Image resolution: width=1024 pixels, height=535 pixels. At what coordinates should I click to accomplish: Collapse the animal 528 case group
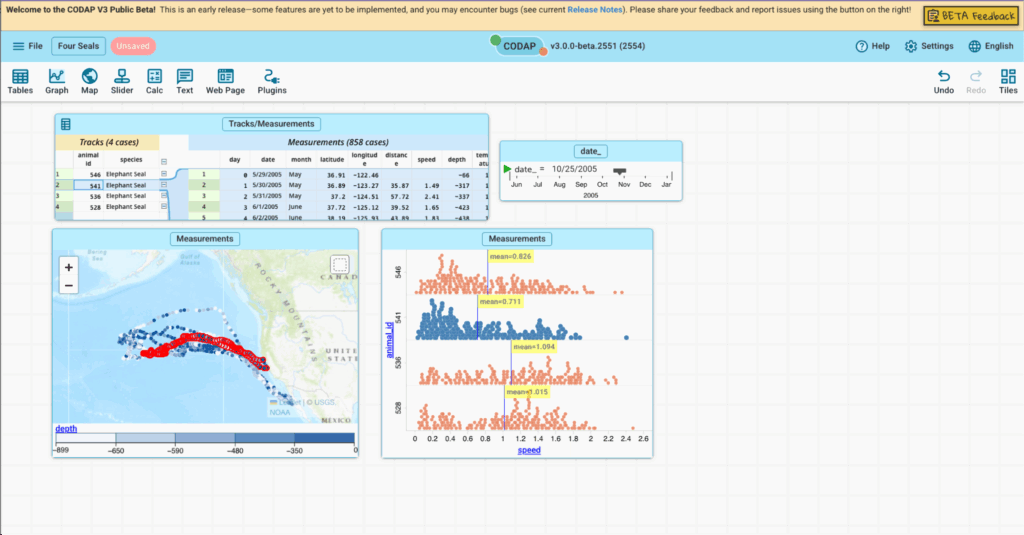coord(164,207)
